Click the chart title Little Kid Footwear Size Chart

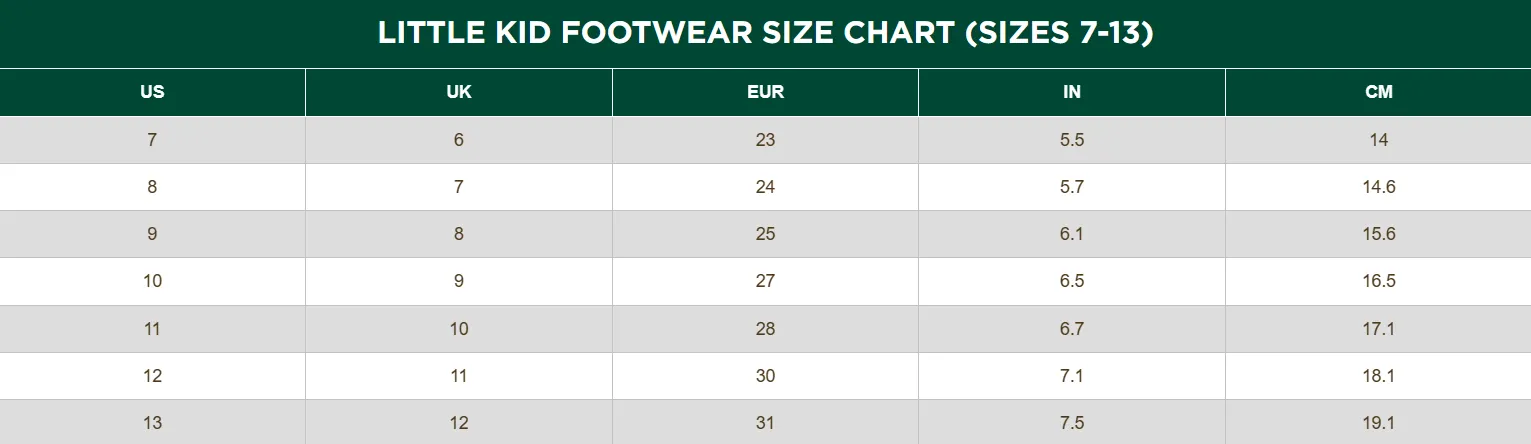[x=765, y=33]
